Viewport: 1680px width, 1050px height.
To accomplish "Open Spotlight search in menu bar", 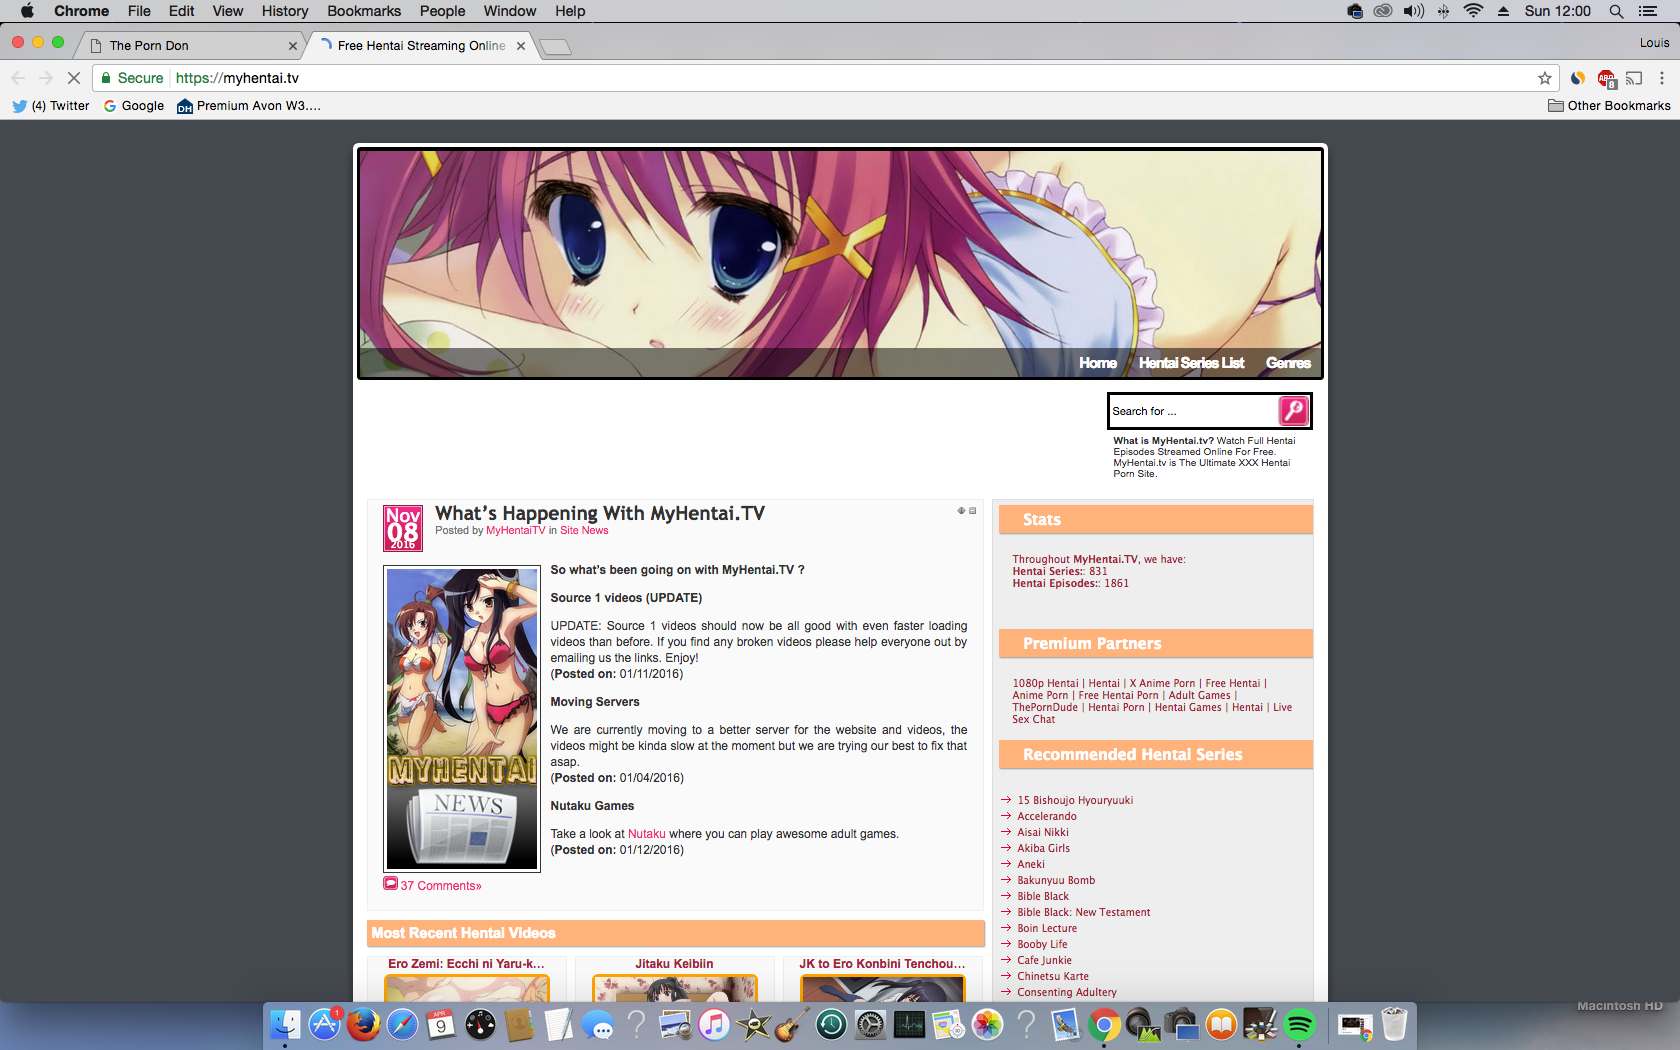I will pos(1616,11).
